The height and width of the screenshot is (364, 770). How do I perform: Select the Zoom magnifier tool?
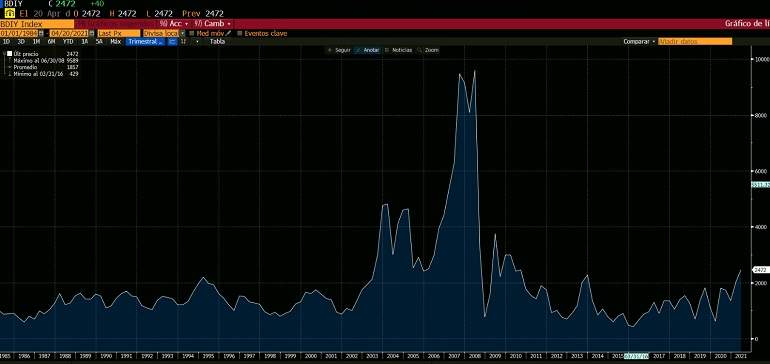tap(428, 50)
